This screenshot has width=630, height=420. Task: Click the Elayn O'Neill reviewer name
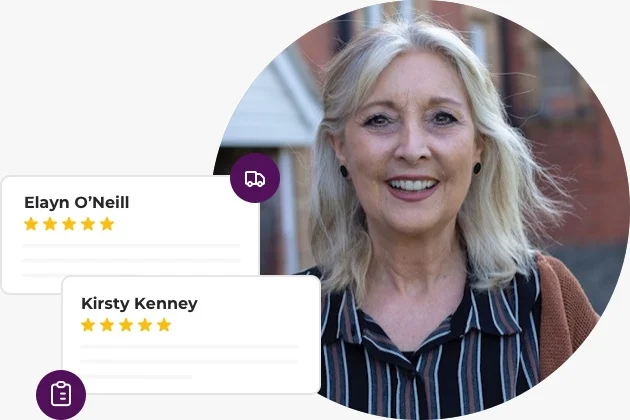pos(77,203)
